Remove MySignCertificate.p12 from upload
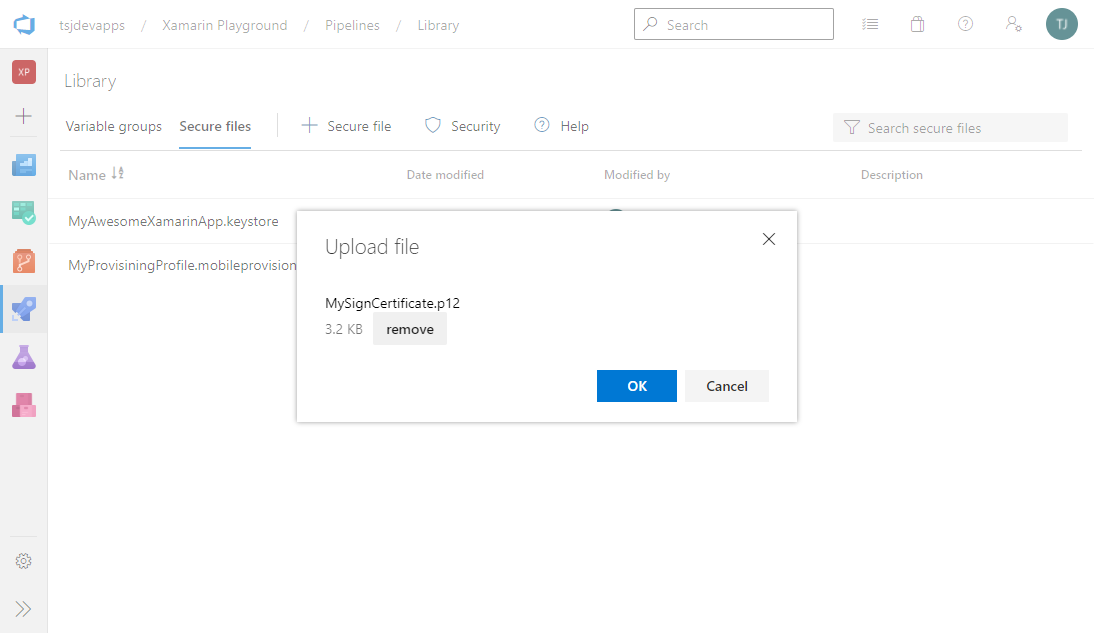The width and height of the screenshot is (1094, 633). (x=410, y=329)
